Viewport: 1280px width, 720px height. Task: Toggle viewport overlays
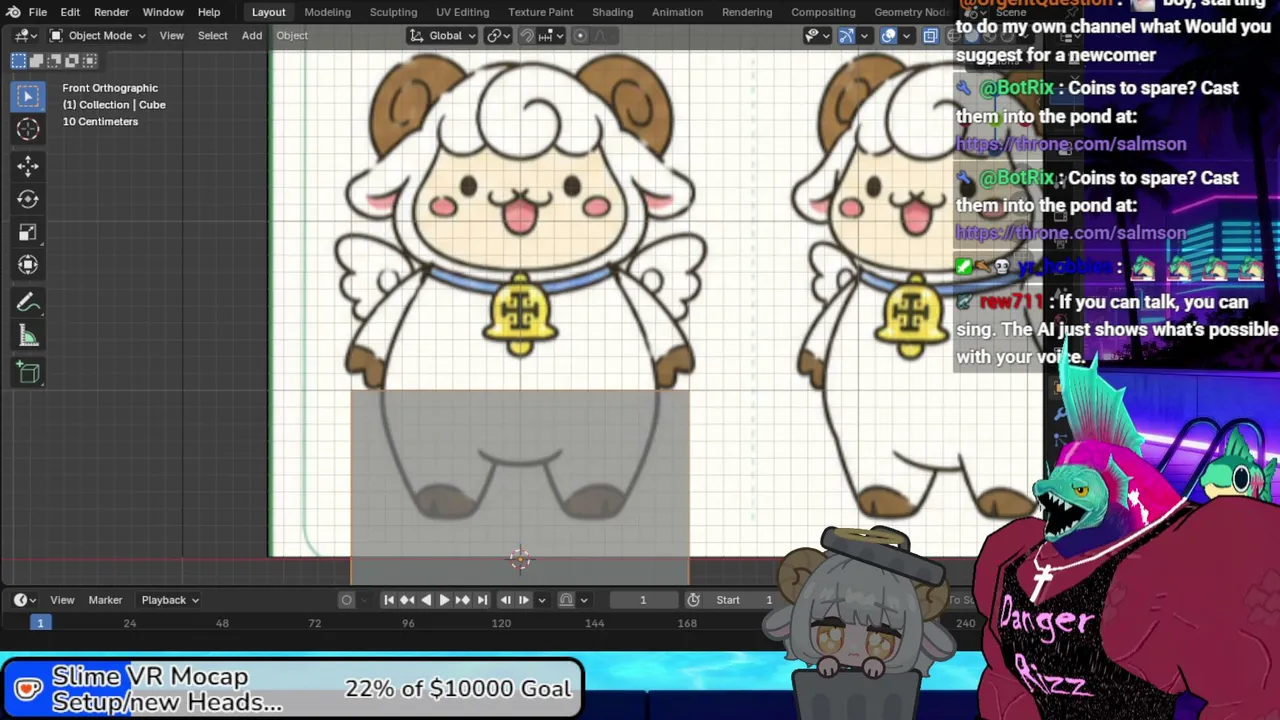[x=889, y=36]
